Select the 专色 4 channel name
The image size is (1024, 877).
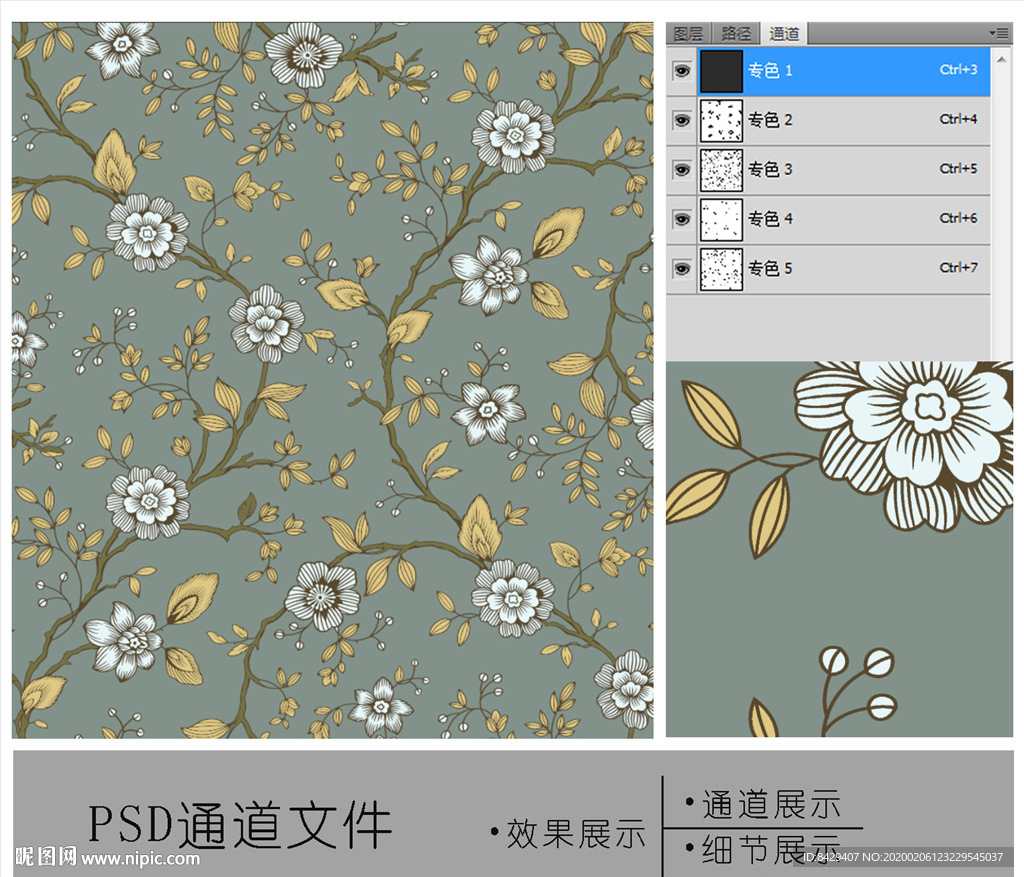[770, 219]
